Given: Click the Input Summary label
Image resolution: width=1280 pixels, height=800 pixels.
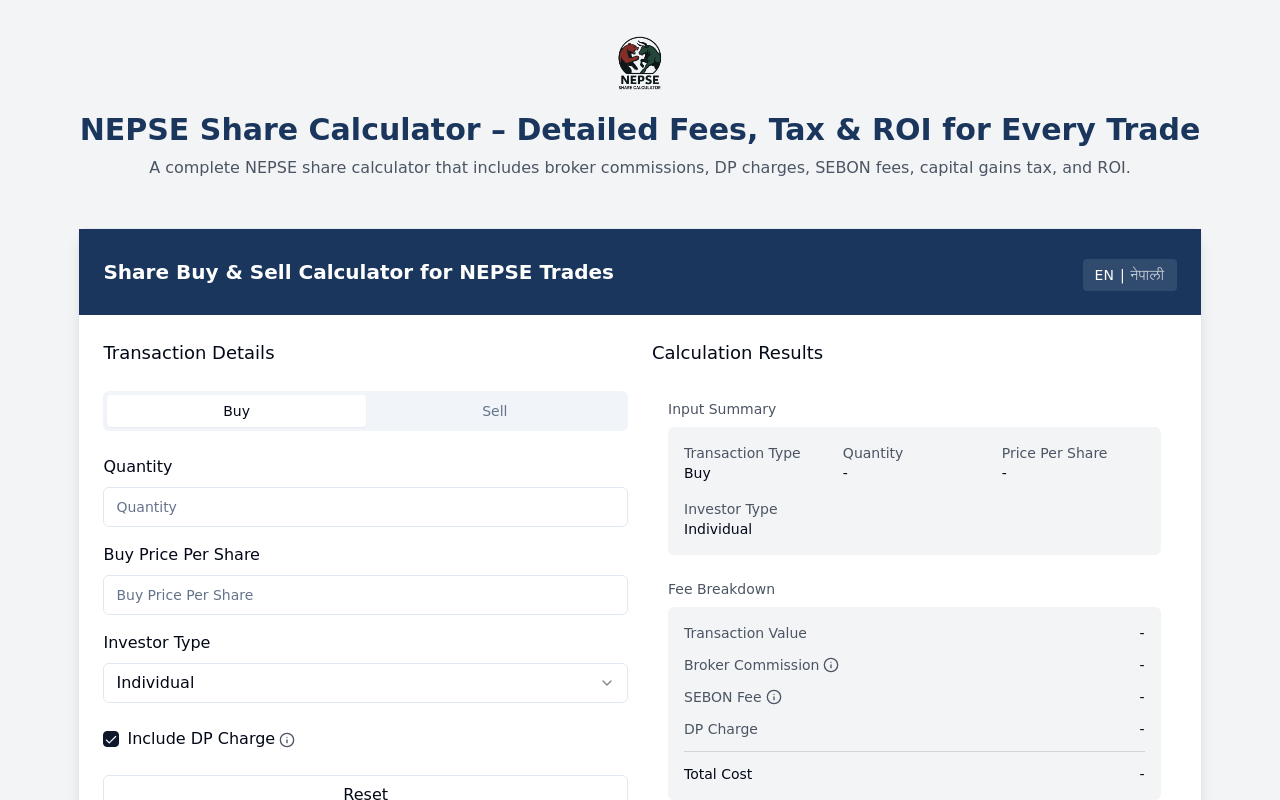Looking at the screenshot, I should pyautogui.click(x=722, y=409).
